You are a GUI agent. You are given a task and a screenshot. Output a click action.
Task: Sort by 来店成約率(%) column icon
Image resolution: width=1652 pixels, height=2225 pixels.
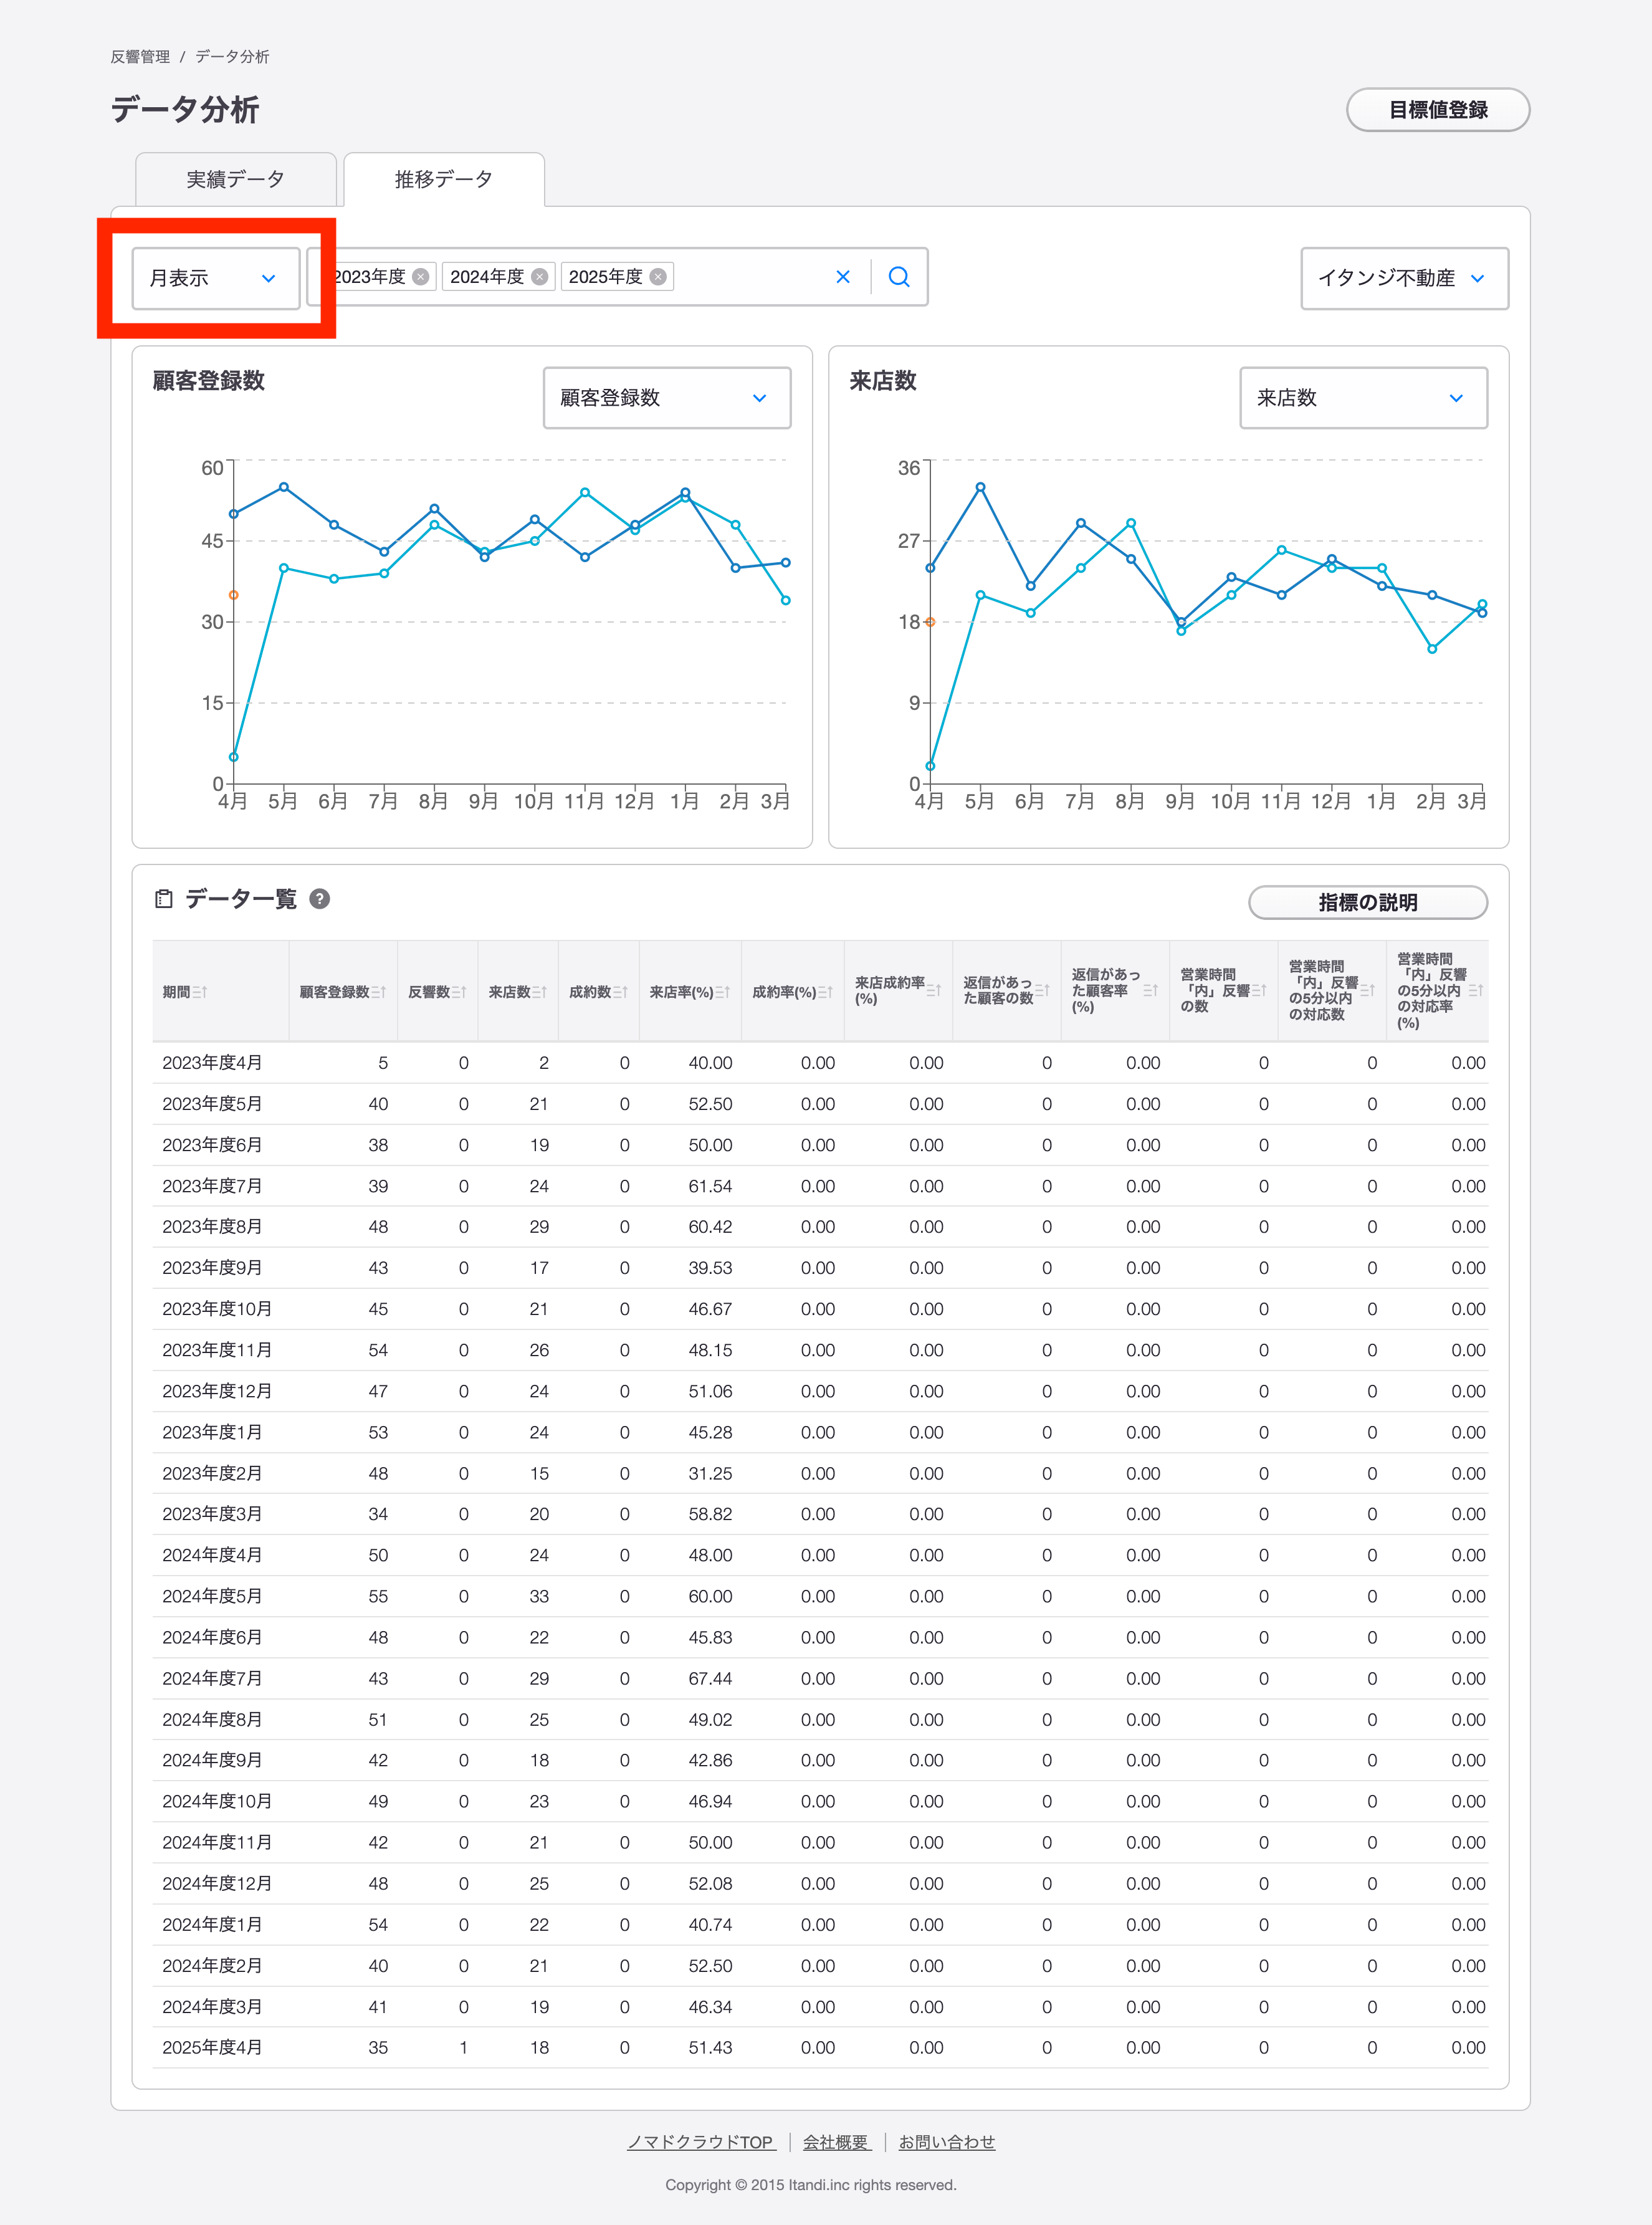click(x=934, y=990)
